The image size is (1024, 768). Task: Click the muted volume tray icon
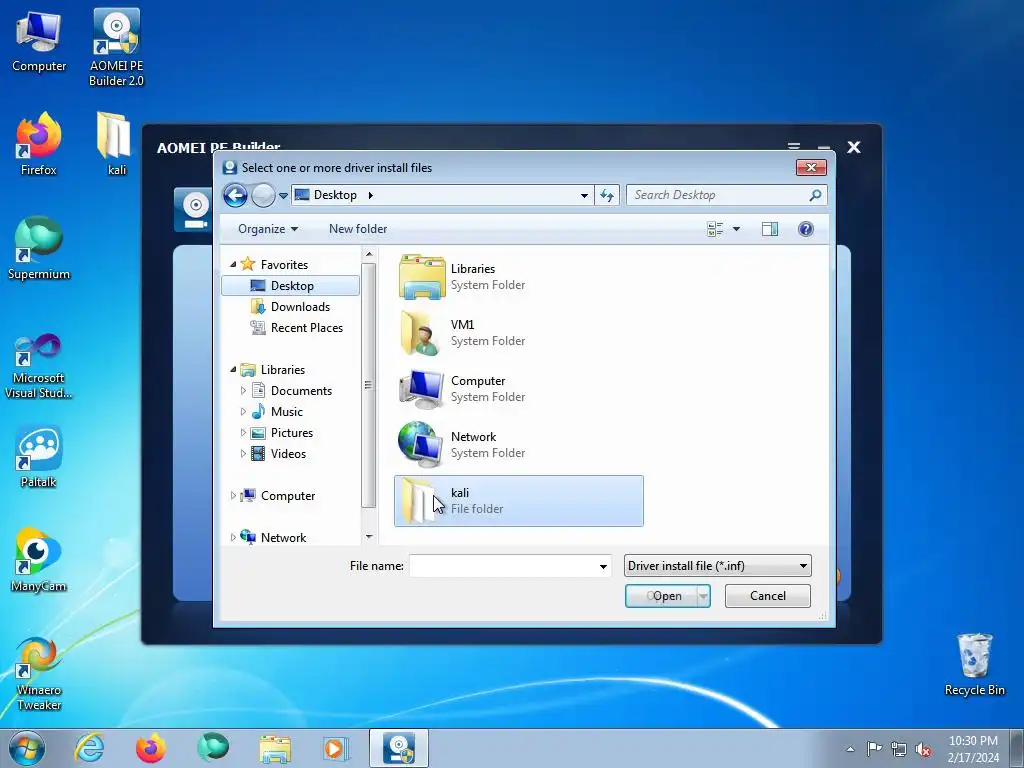pos(923,749)
